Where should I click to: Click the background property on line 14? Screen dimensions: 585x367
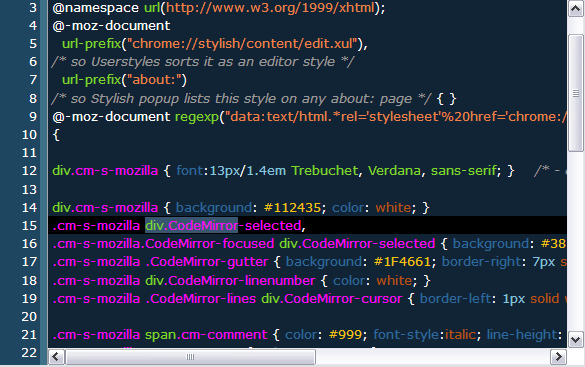coord(214,208)
